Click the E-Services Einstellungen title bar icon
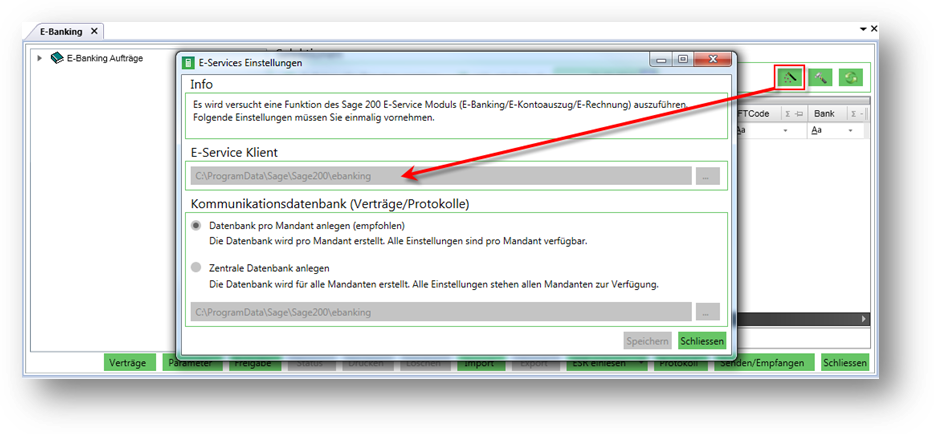The image size is (934, 434). point(188,62)
